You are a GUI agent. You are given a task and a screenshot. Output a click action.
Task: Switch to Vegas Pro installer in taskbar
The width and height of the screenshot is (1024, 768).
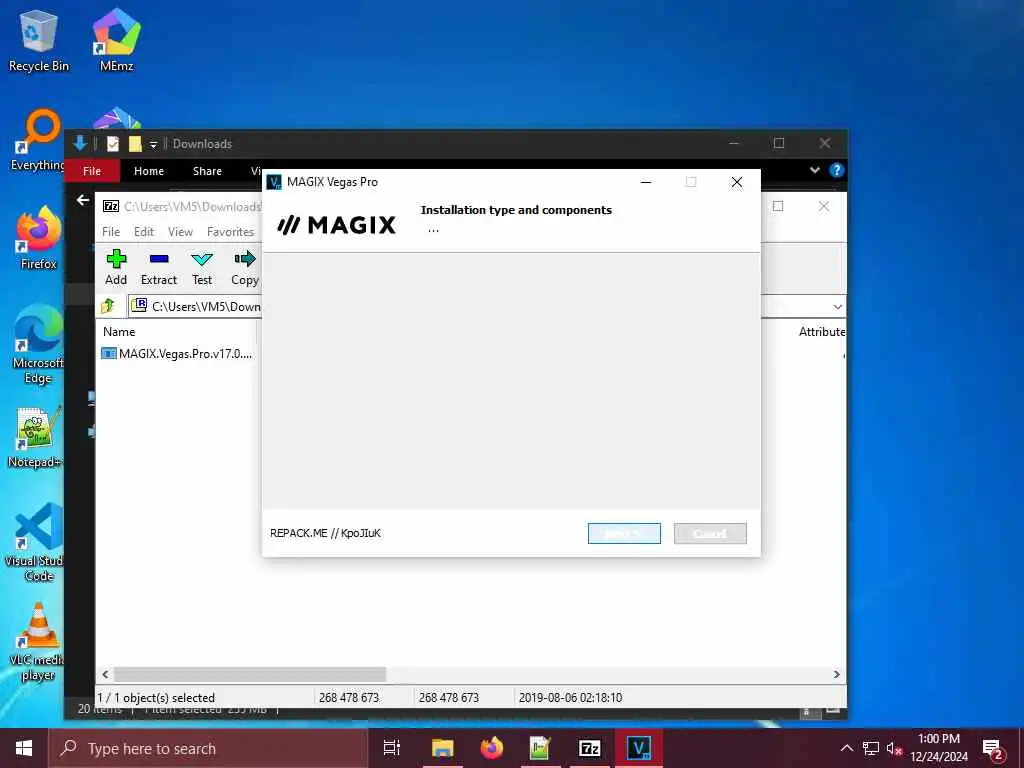click(639, 748)
